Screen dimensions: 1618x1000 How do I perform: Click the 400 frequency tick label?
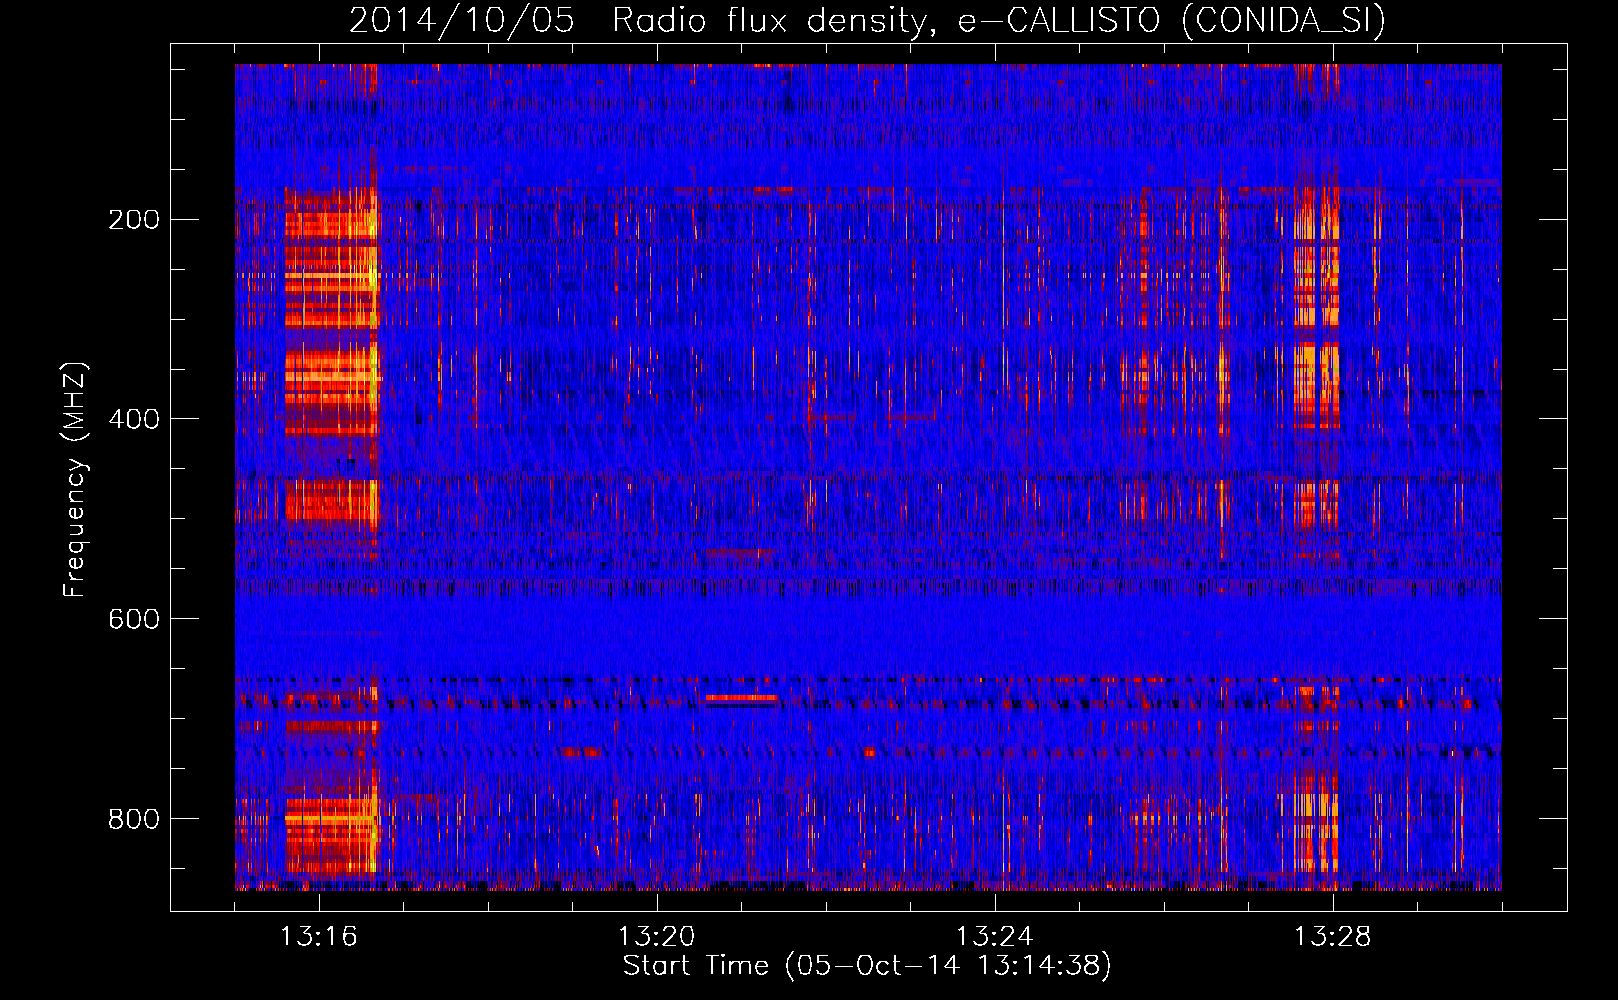[x=134, y=419]
